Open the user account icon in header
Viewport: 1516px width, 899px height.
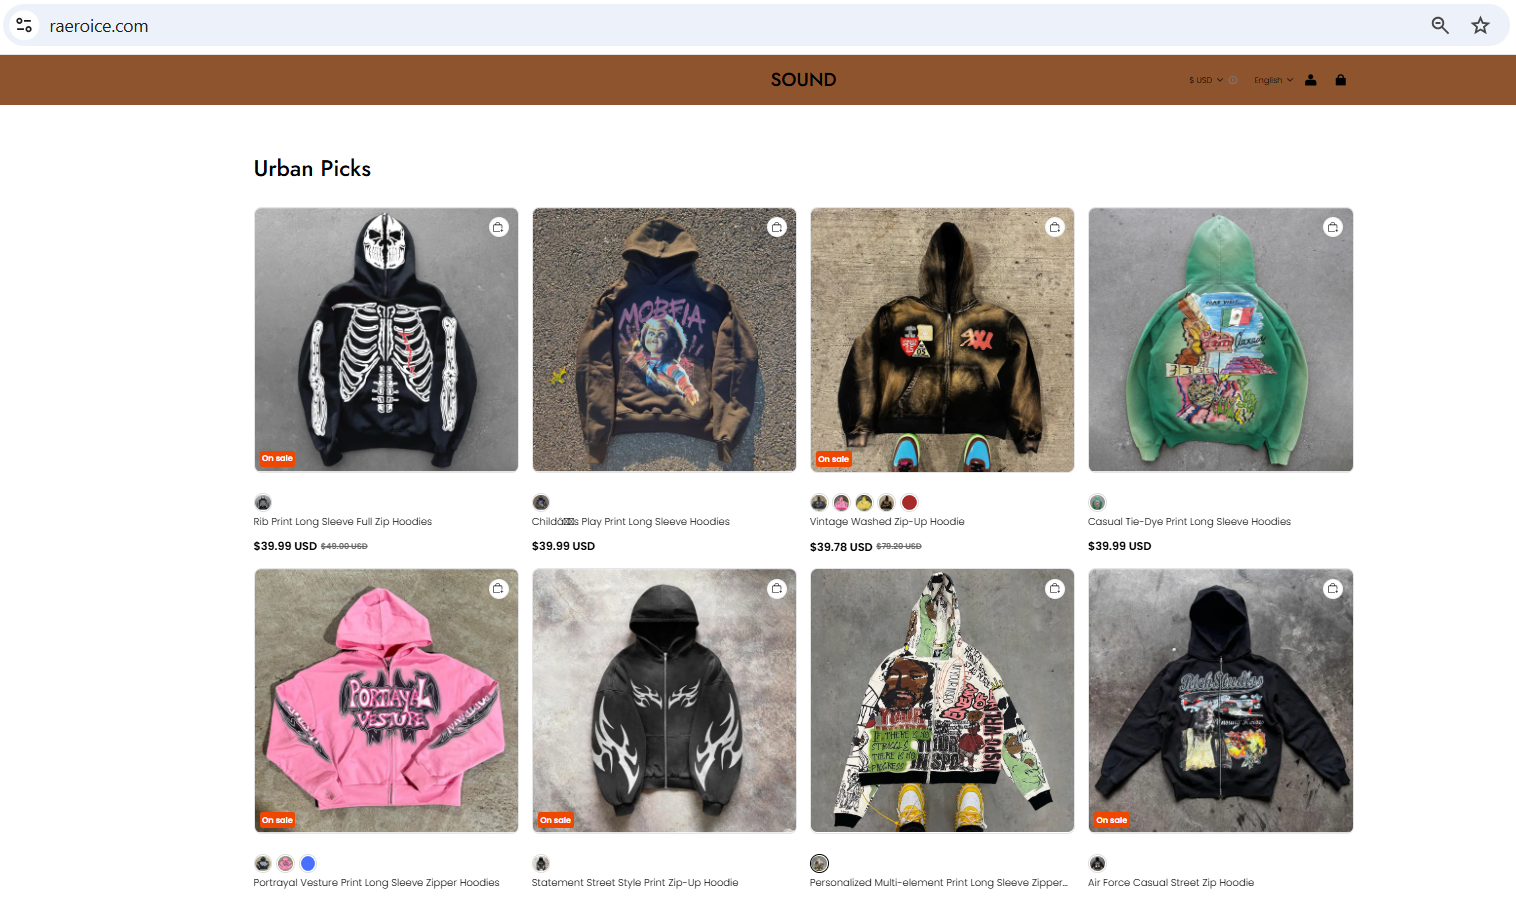pos(1310,80)
